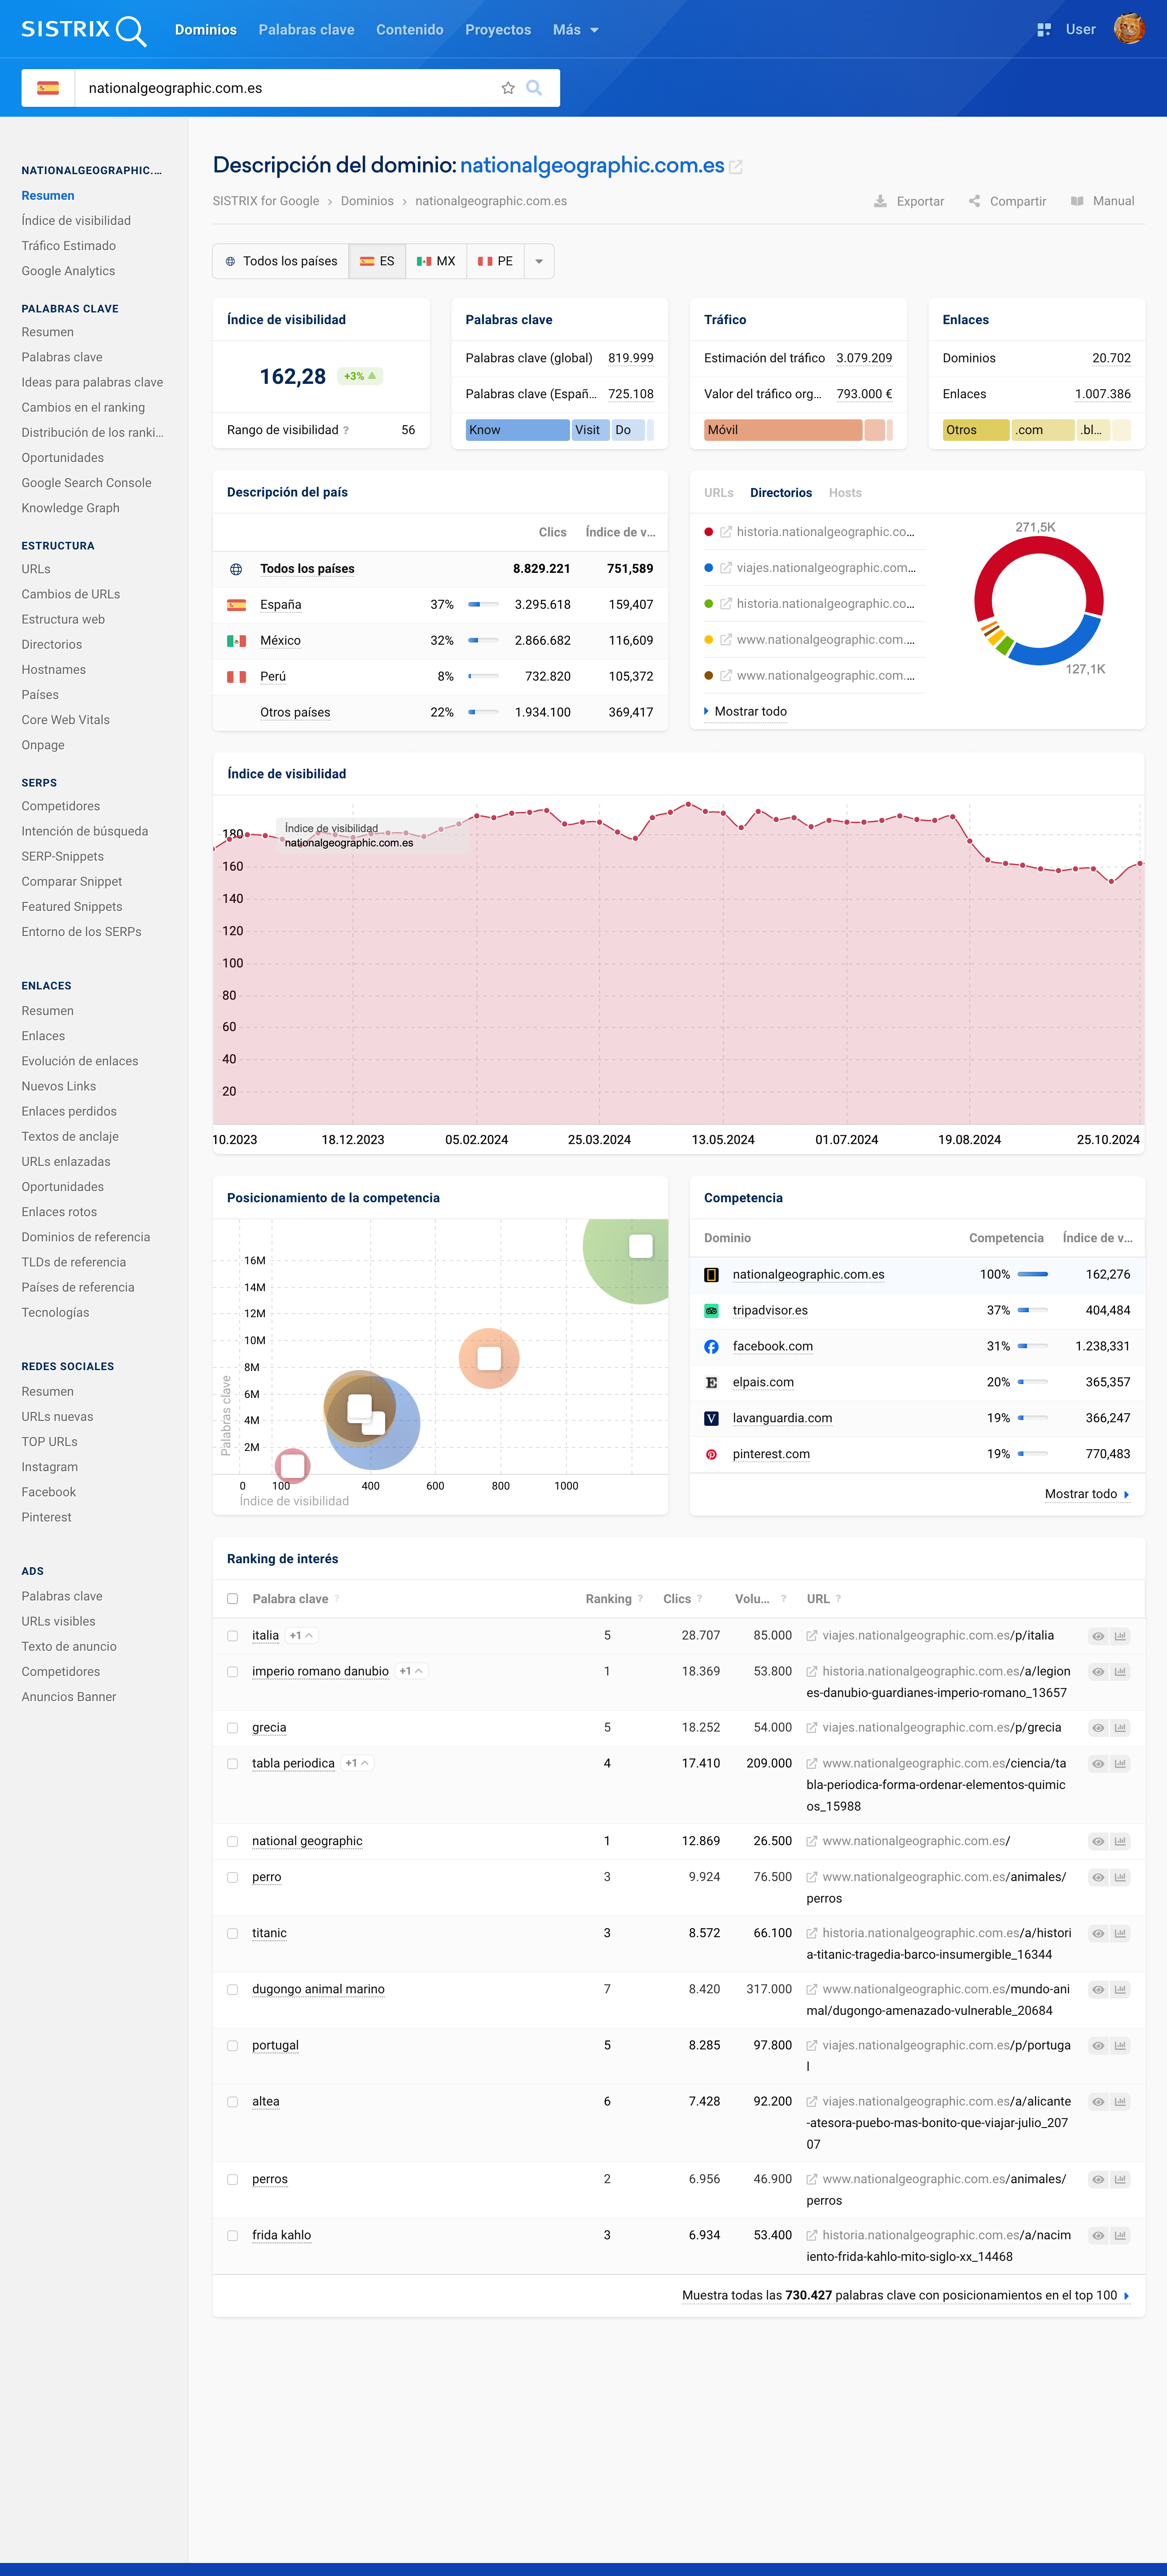Open the Manual book icon
The image size is (1167, 2576).
click(x=1077, y=201)
